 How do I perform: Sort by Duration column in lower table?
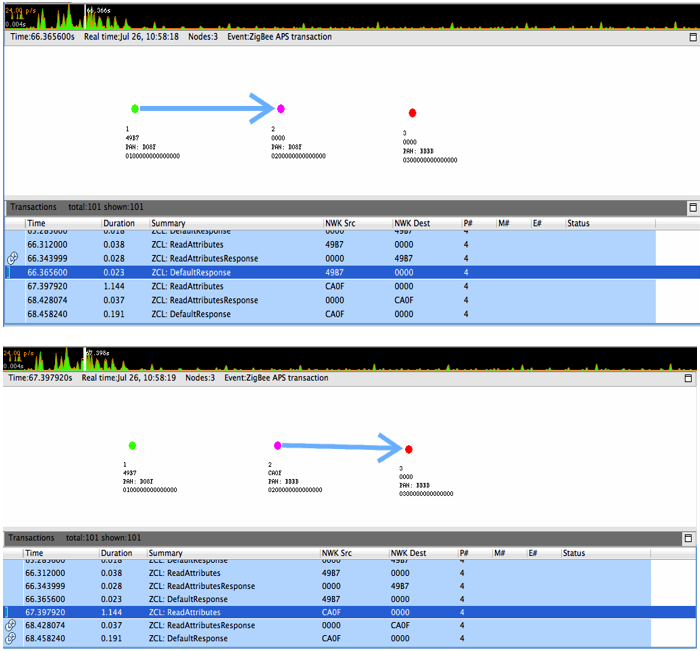[x=123, y=553]
